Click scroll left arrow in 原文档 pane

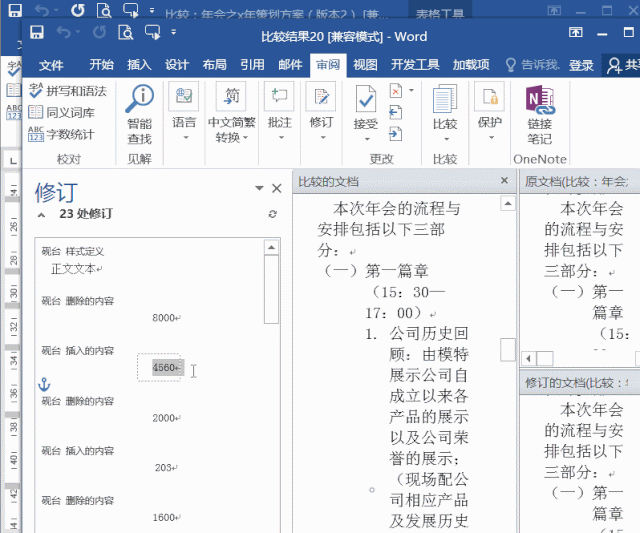(529, 359)
